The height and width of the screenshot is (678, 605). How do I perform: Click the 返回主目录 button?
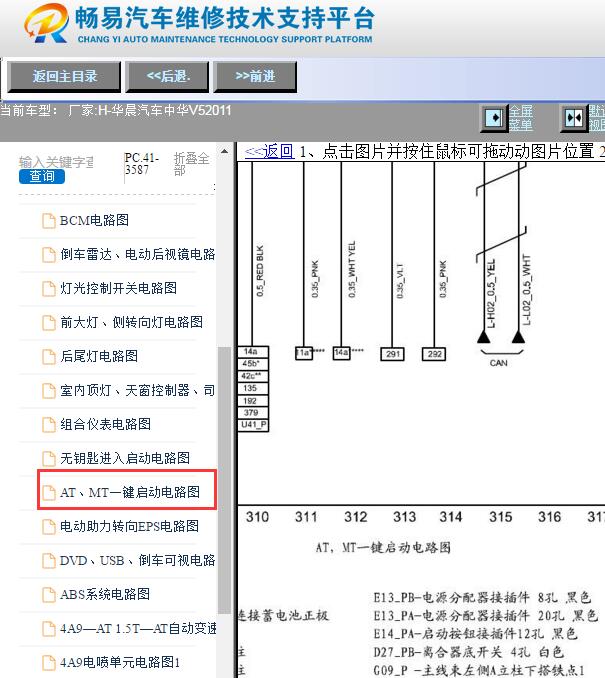(64, 77)
